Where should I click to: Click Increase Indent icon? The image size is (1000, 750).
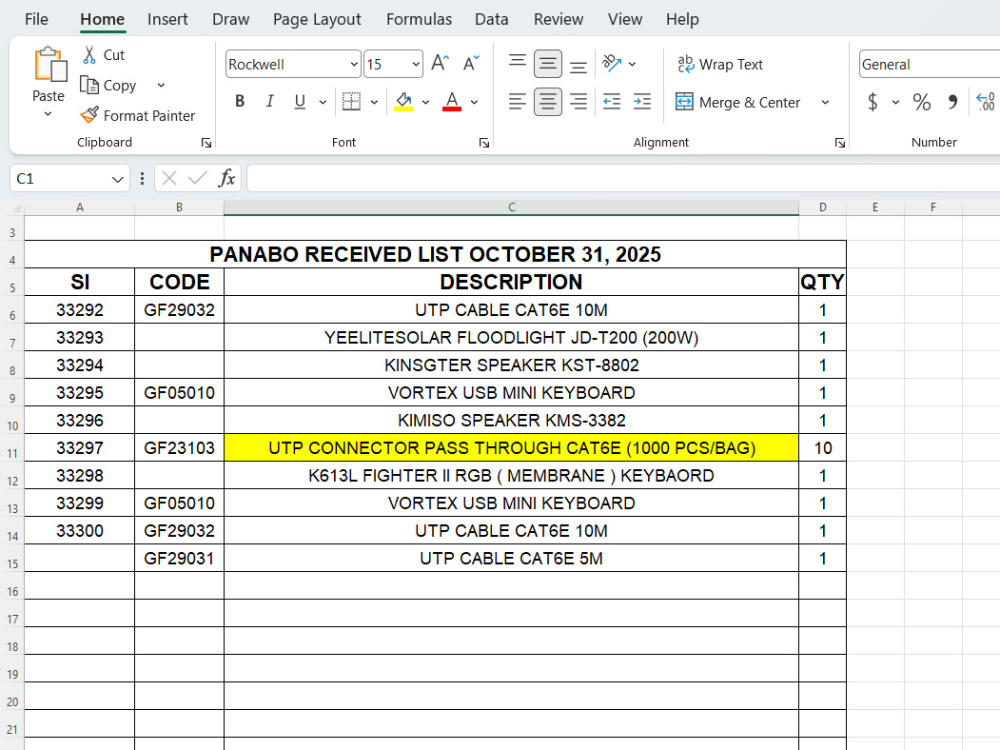click(x=642, y=101)
